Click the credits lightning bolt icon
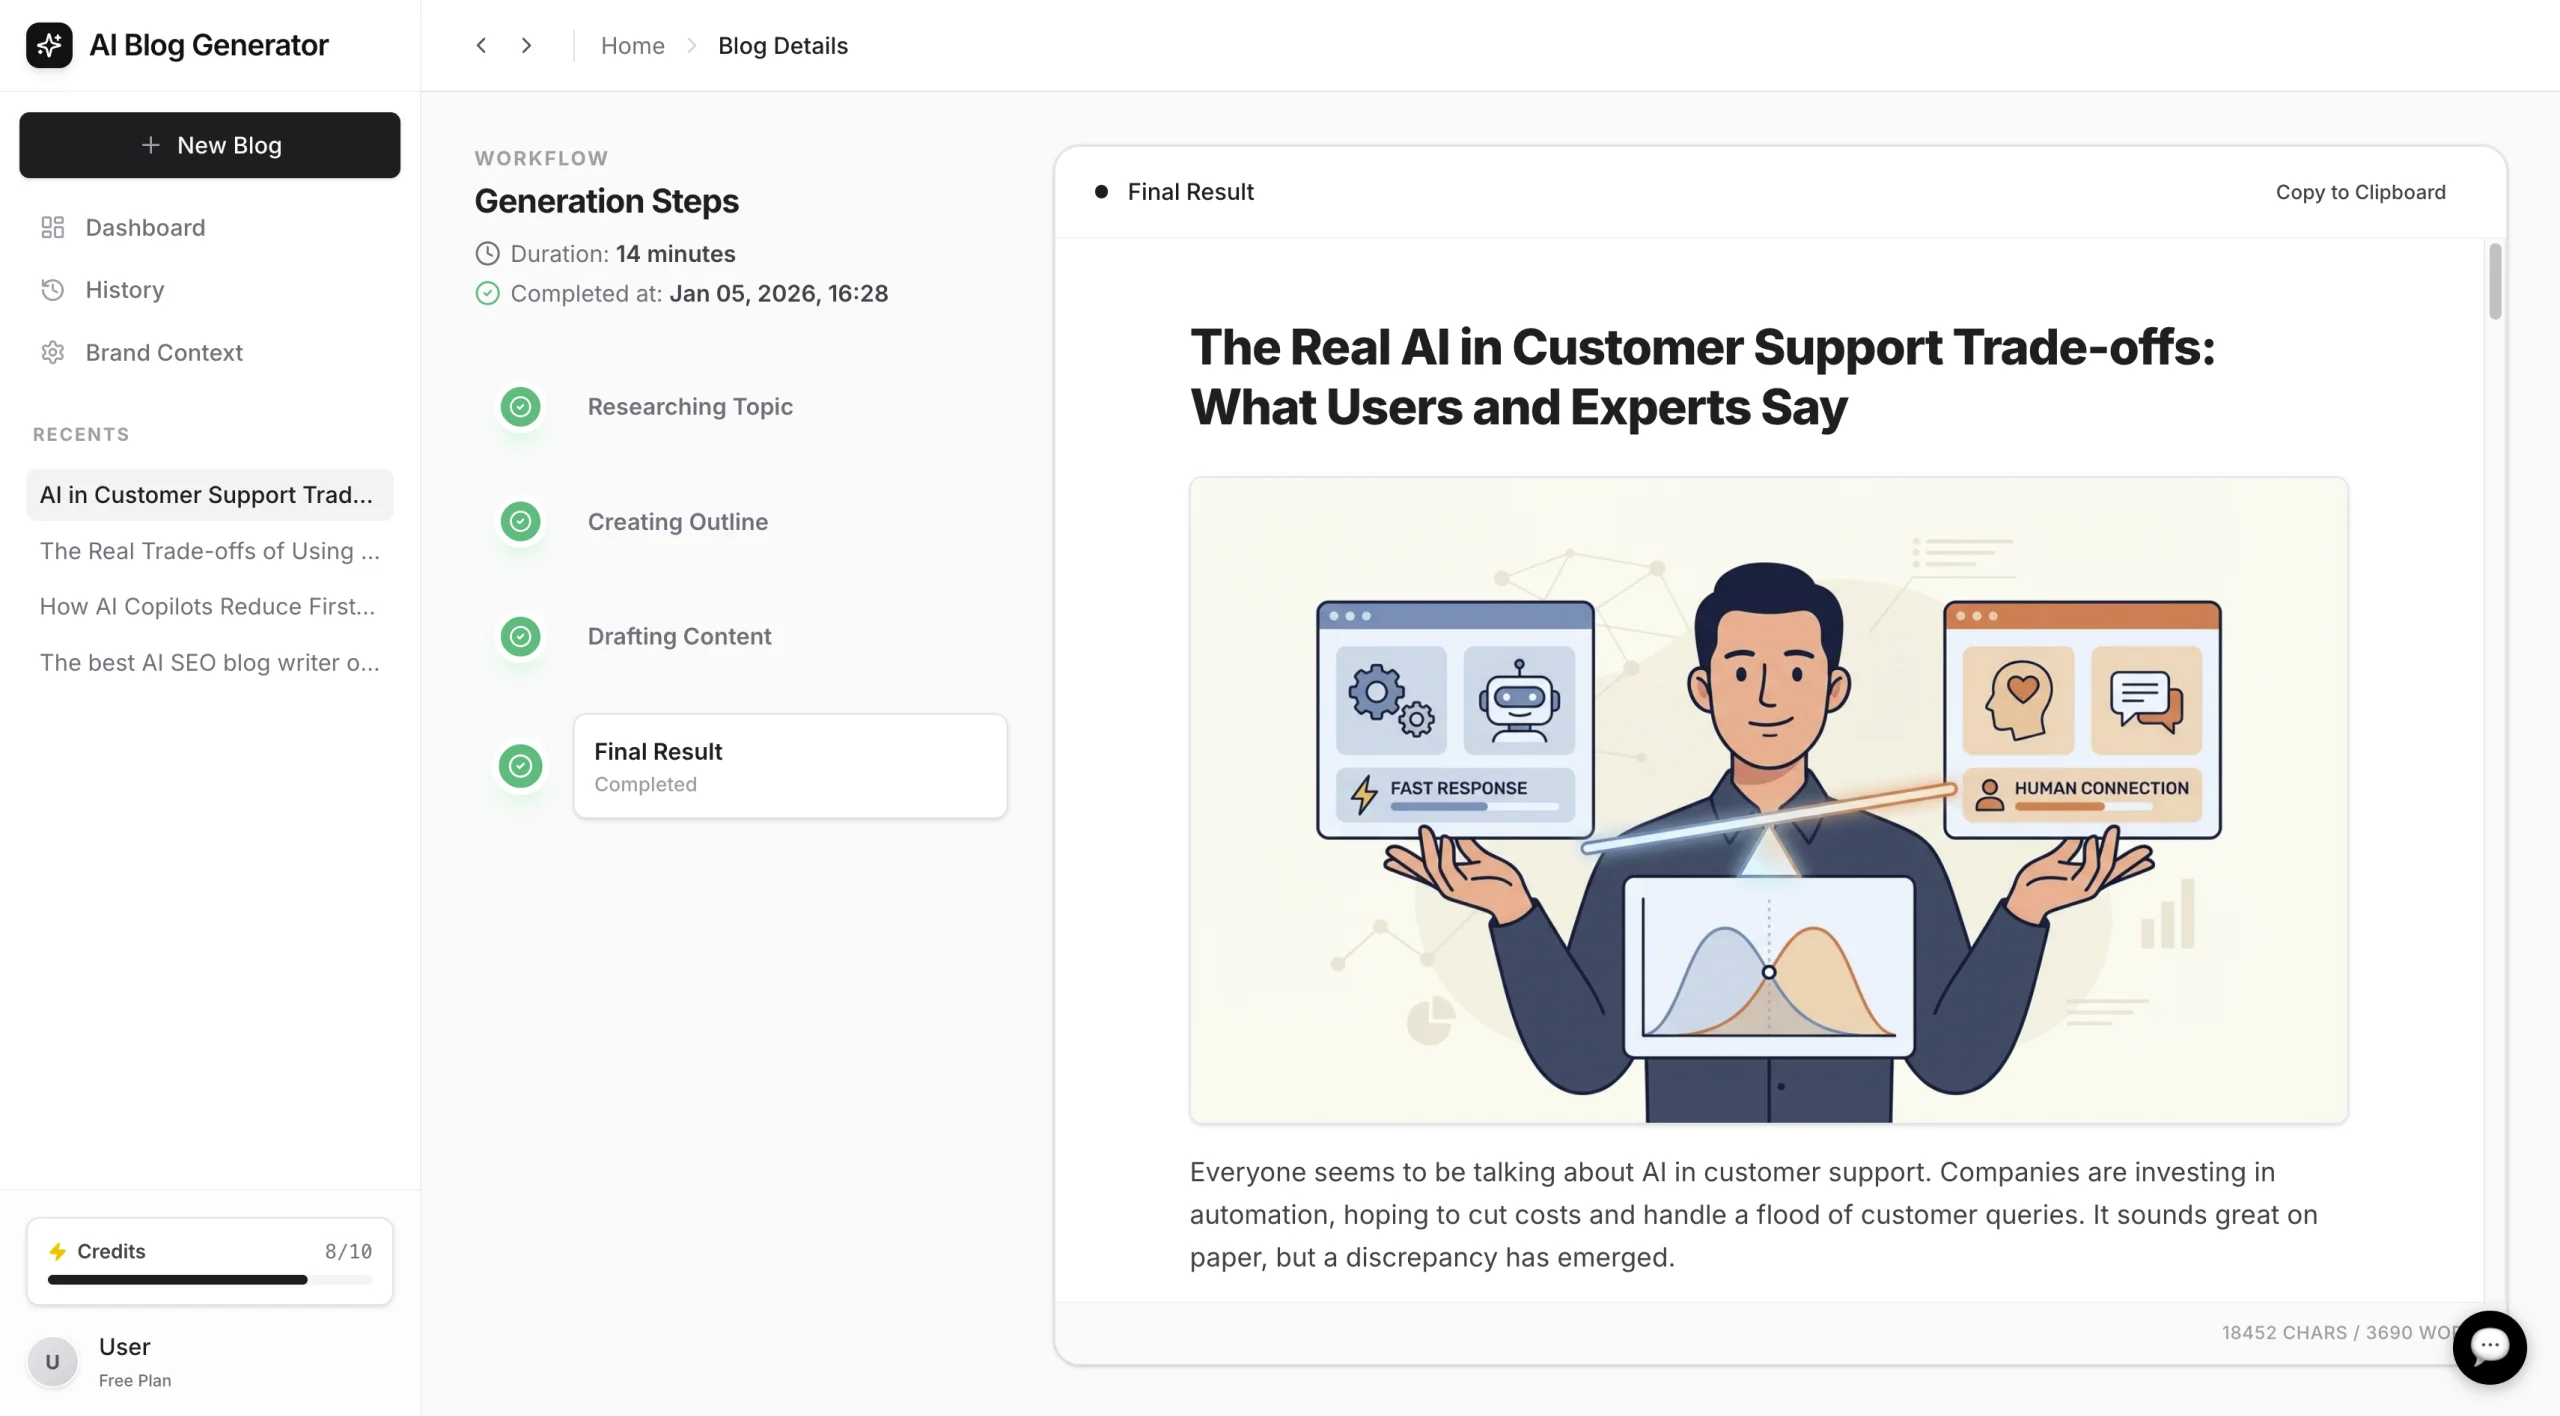 point(59,1251)
